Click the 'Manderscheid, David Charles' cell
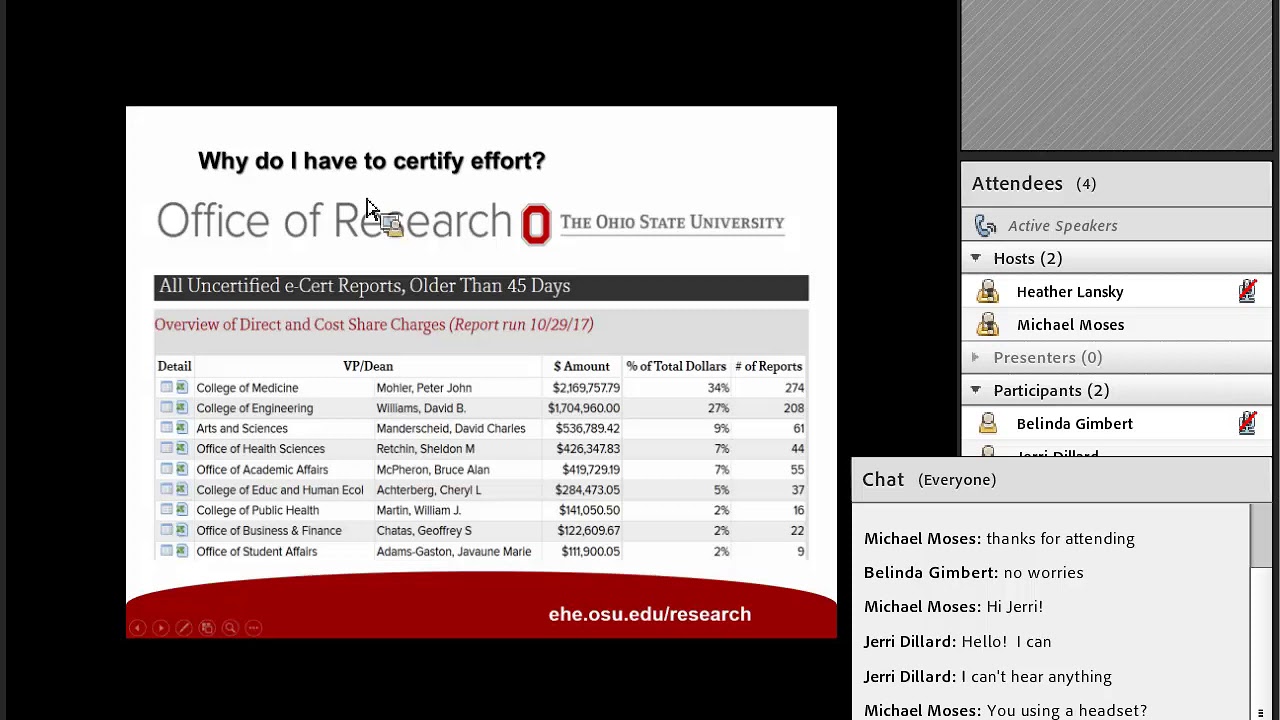The image size is (1280, 720). pyautogui.click(x=451, y=428)
